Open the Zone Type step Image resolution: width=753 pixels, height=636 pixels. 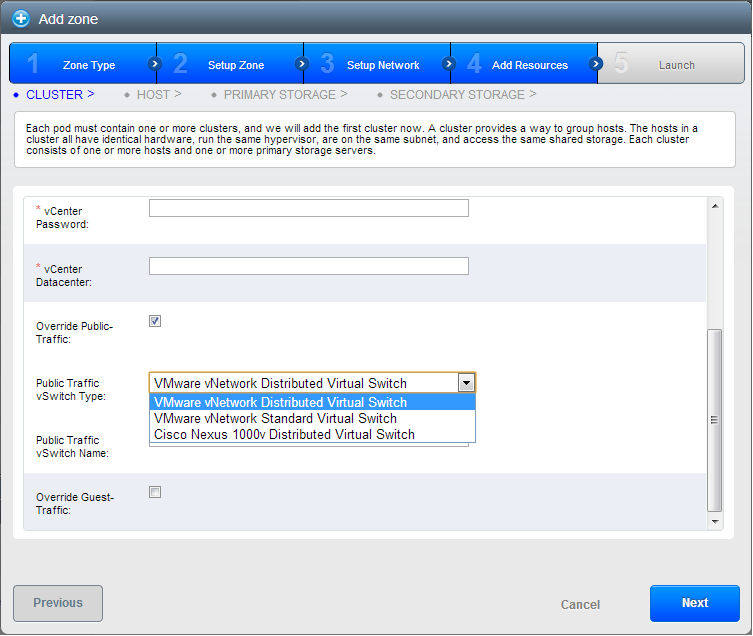tap(88, 65)
